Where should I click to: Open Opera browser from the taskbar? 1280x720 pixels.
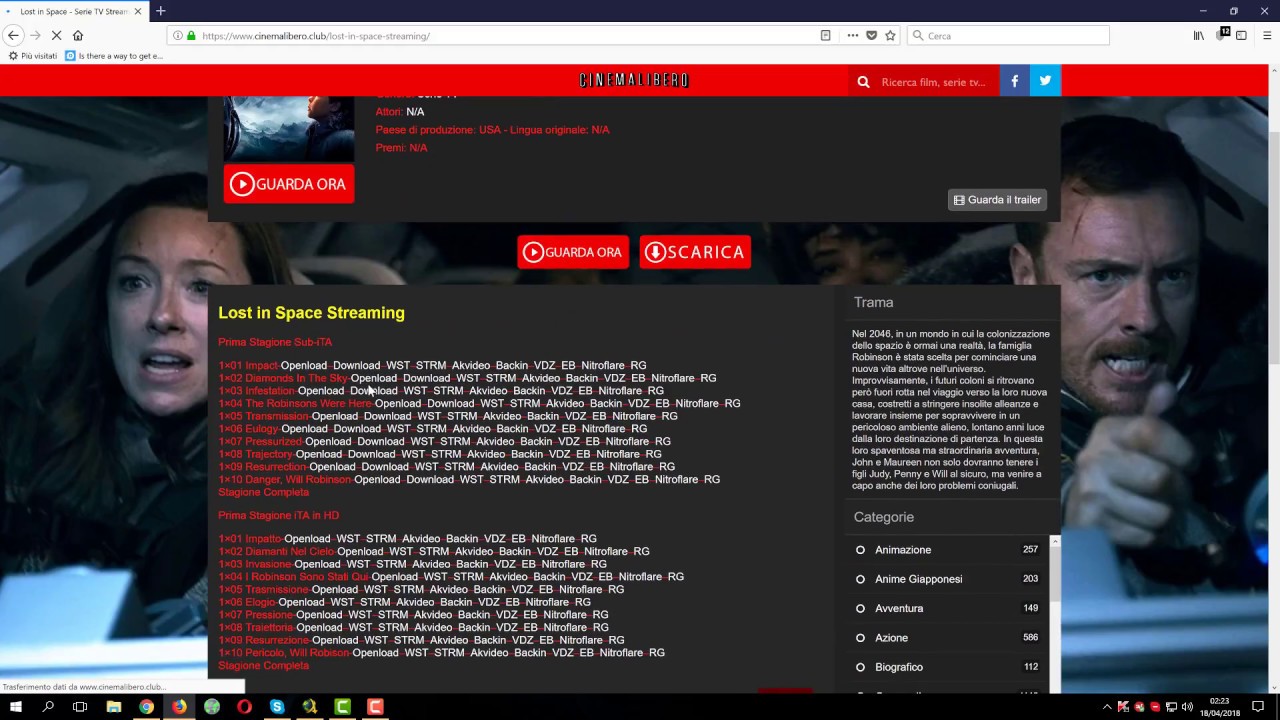click(245, 707)
